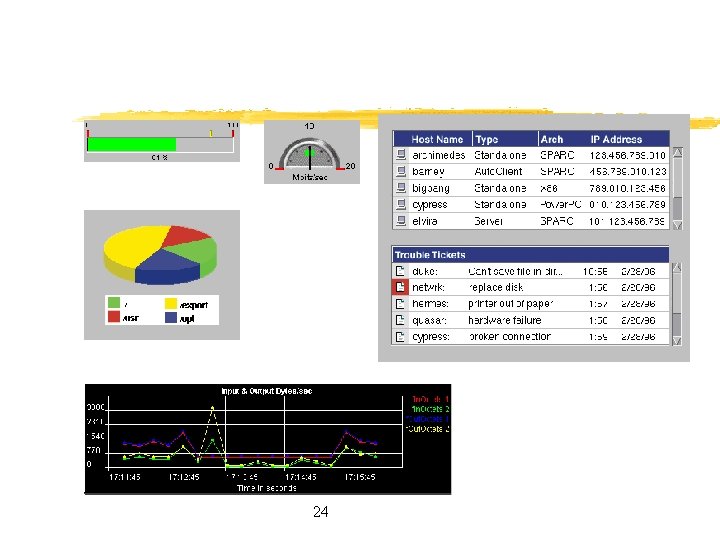Click 'quasar:' ticket host name

tap(429, 321)
